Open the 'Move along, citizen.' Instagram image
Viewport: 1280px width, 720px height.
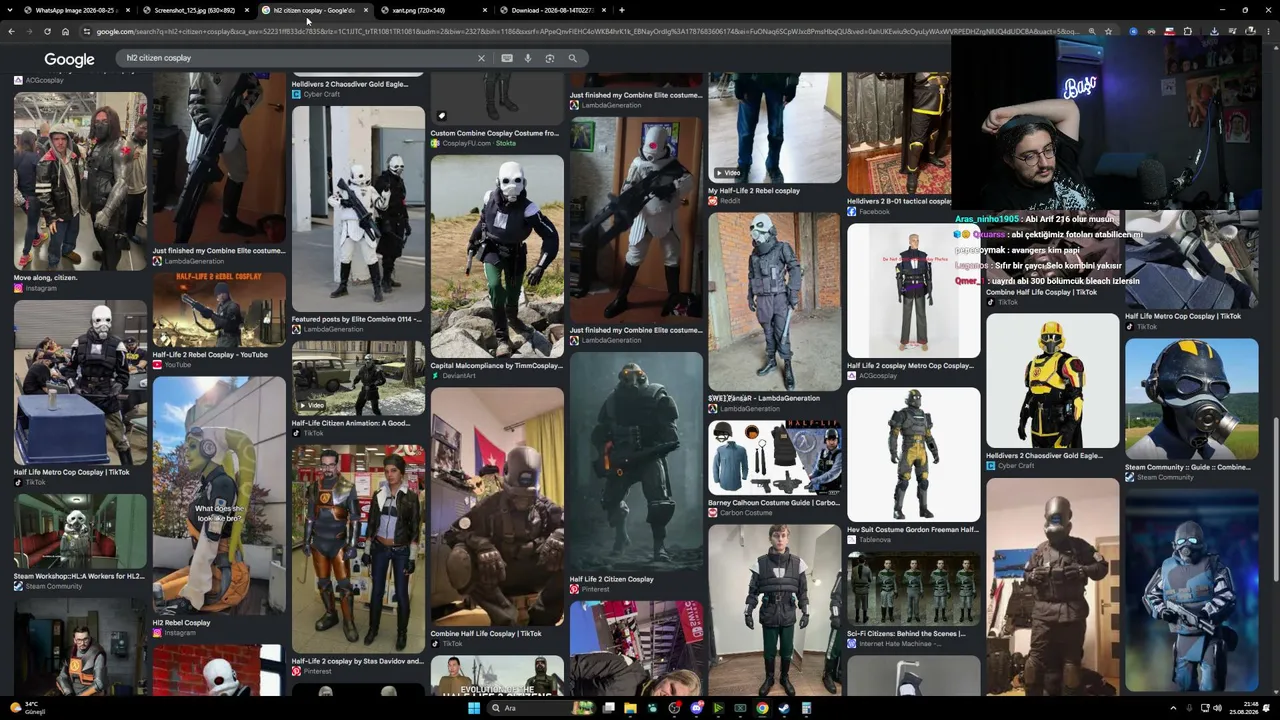[80, 181]
